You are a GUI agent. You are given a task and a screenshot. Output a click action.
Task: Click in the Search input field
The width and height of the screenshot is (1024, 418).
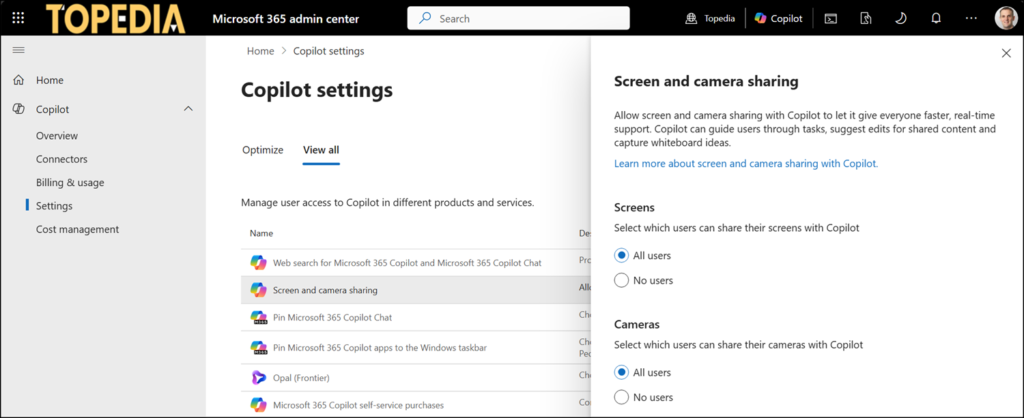pyautogui.click(x=519, y=18)
